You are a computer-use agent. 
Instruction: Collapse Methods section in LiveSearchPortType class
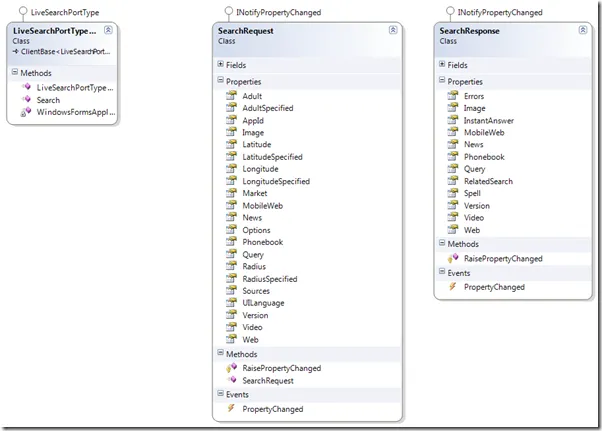coord(15,72)
